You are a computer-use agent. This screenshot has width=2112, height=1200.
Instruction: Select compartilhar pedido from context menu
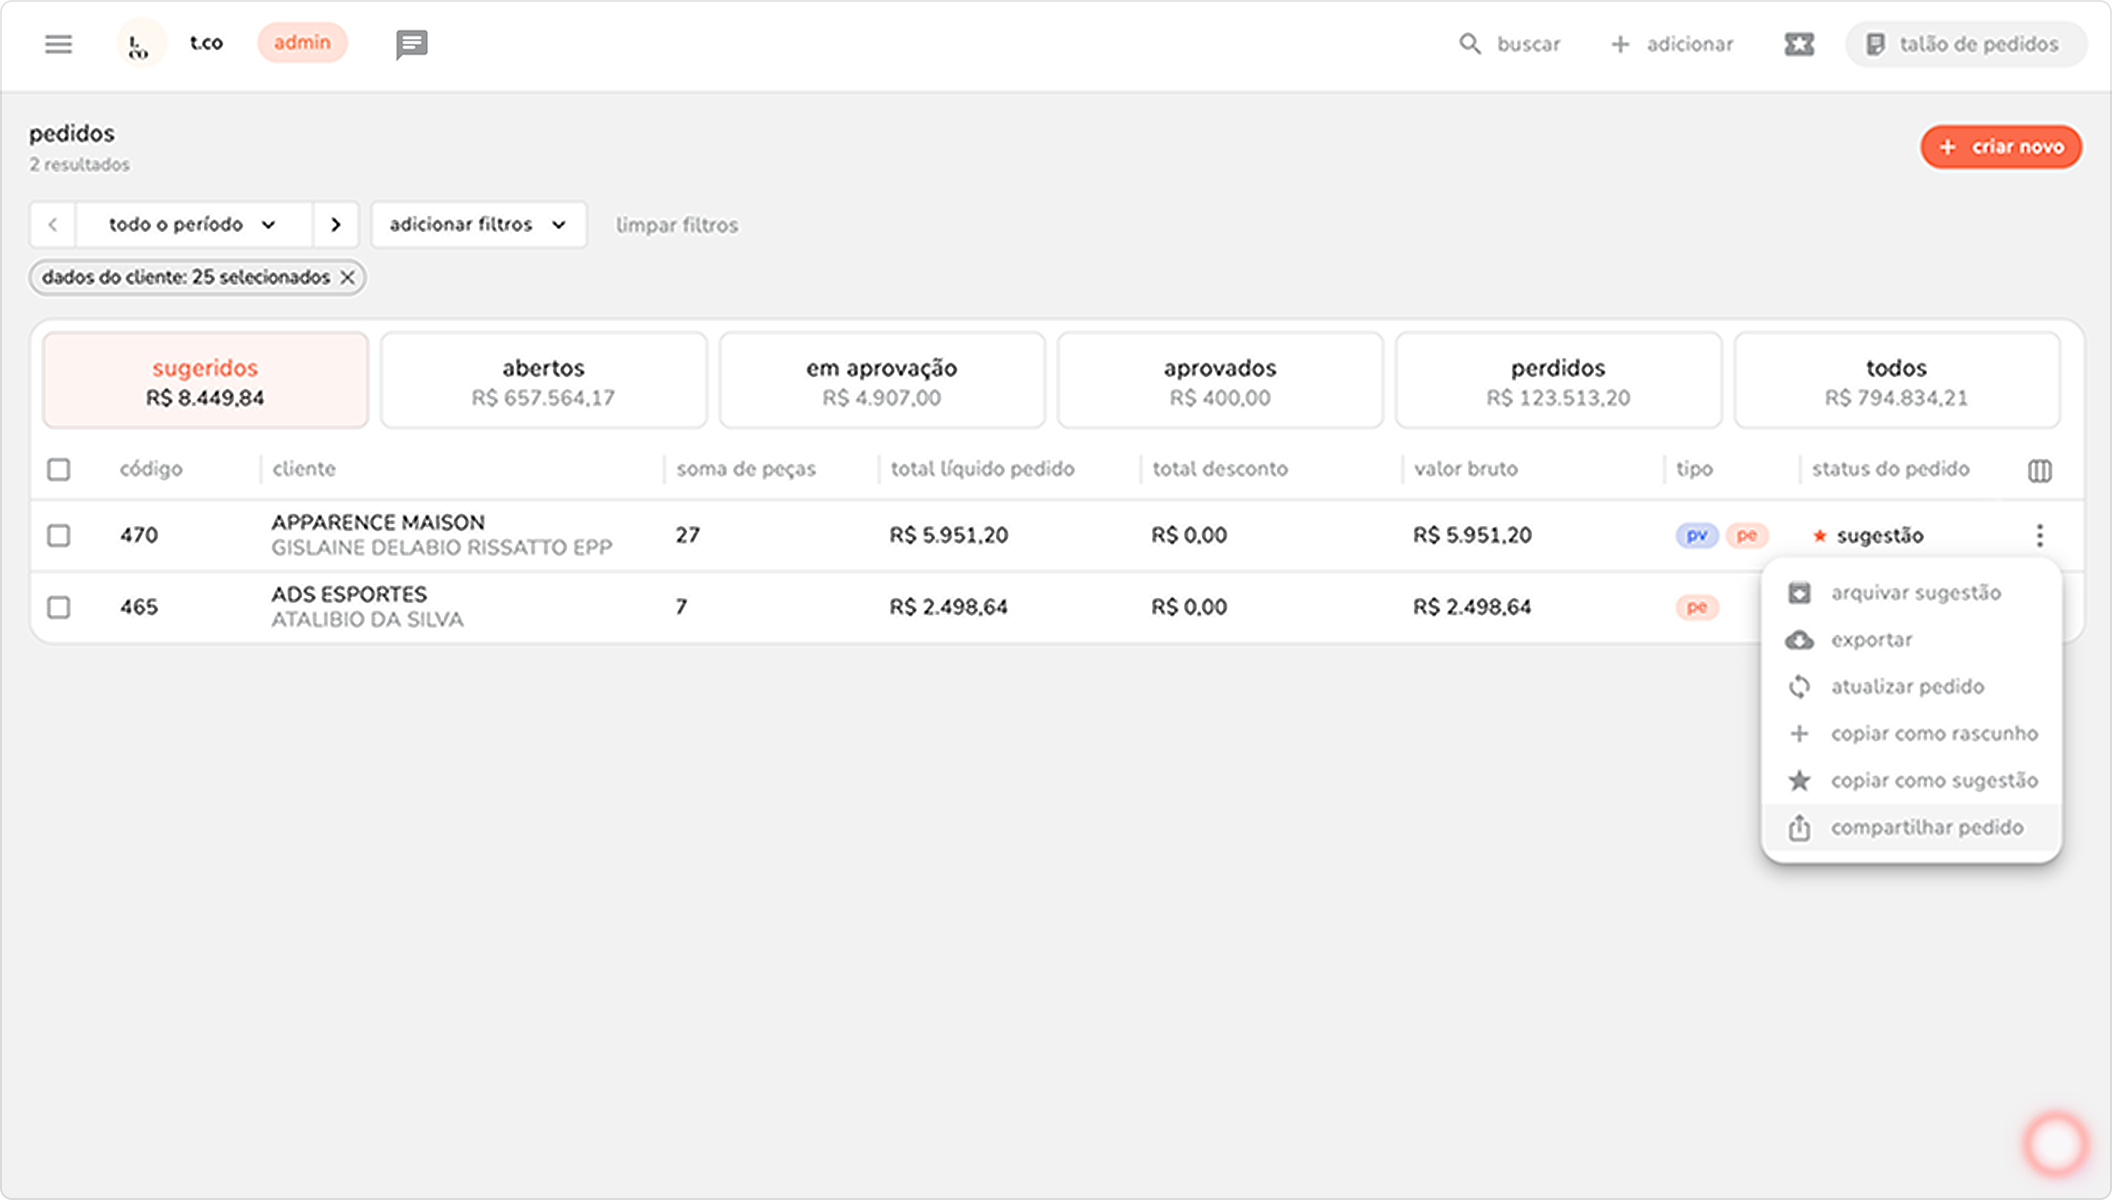click(x=1925, y=828)
